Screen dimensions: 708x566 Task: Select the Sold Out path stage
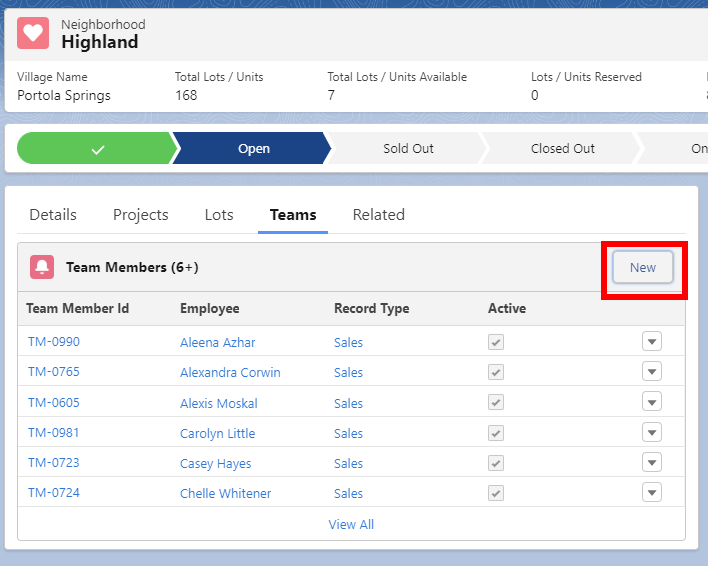pyautogui.click(x=408, y=149)
